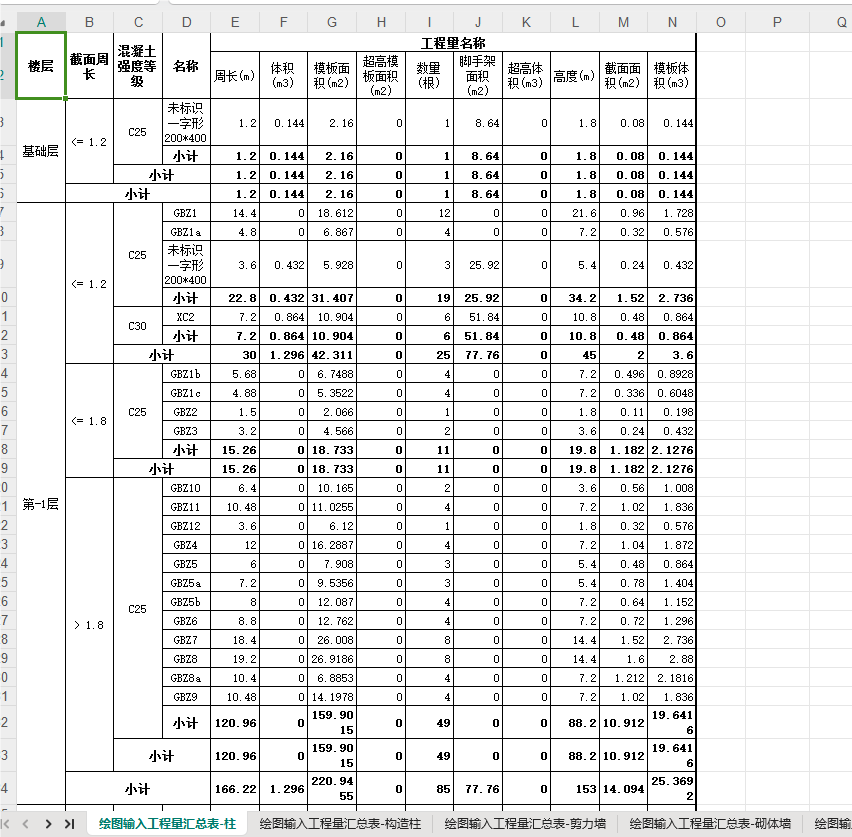Select the GBZ9 name cell
Viewport: 852px width, 837px height.
pos(186,697)
